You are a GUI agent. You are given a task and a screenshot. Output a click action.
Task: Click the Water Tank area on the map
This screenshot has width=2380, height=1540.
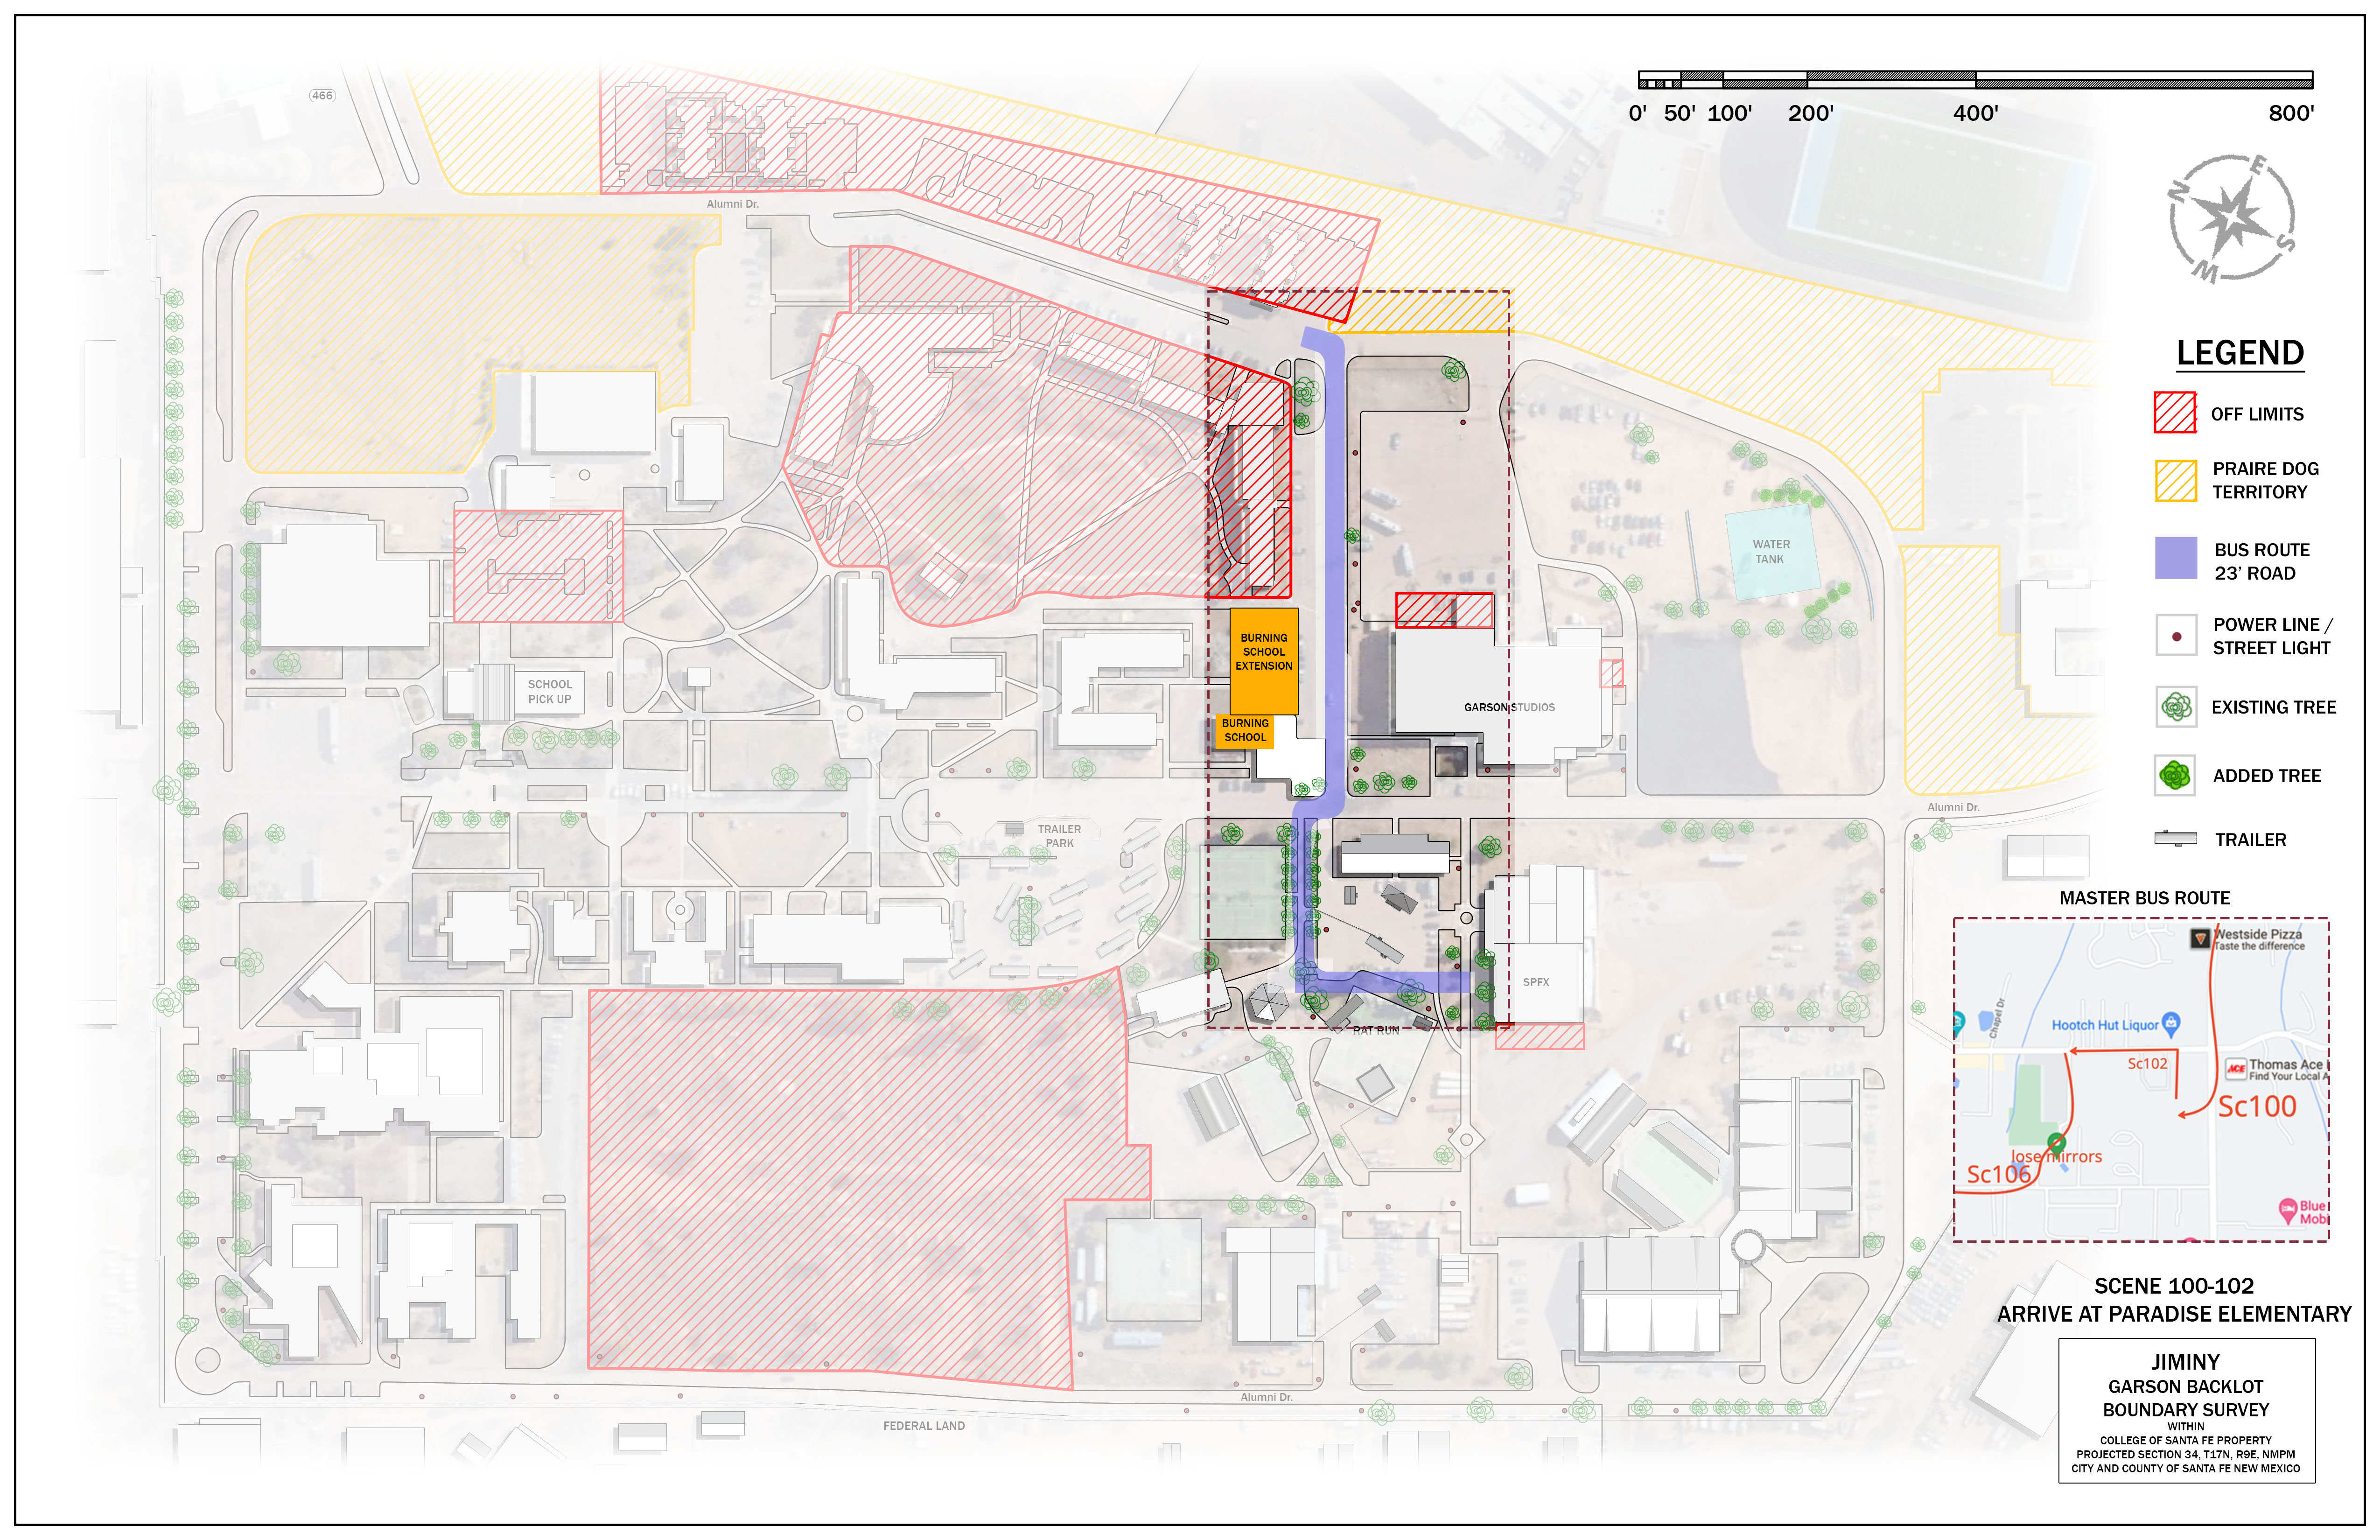[x=1771, y=553]
